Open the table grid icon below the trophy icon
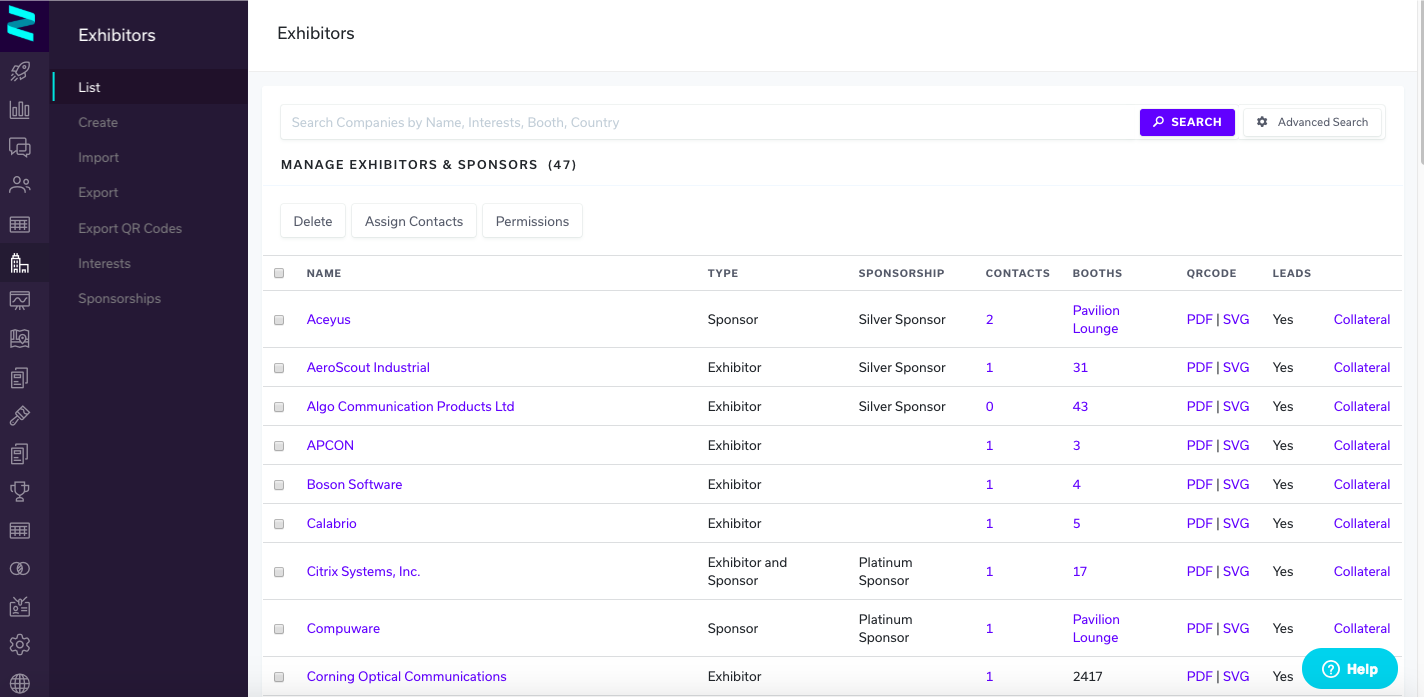This screenshot has width=1424, height=697. click(20, 530)
